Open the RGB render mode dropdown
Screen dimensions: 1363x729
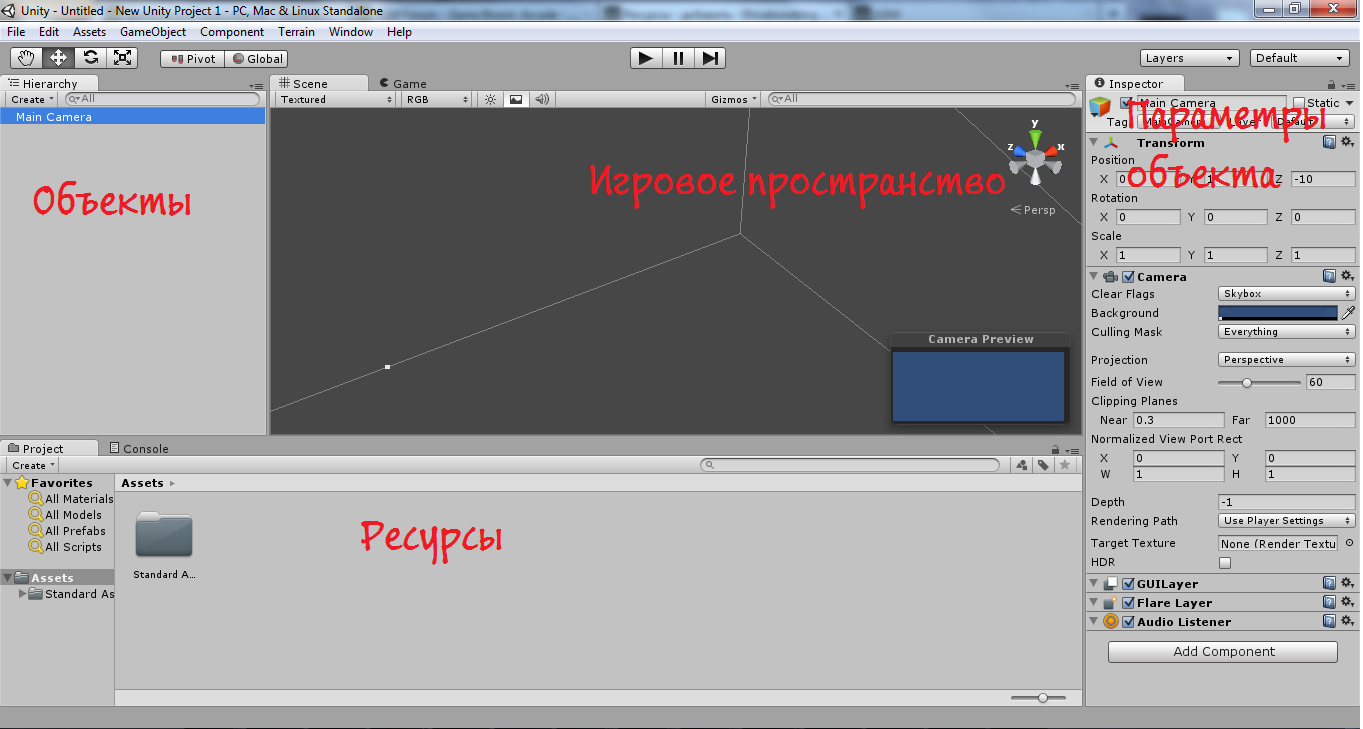(x=436, y=99)
